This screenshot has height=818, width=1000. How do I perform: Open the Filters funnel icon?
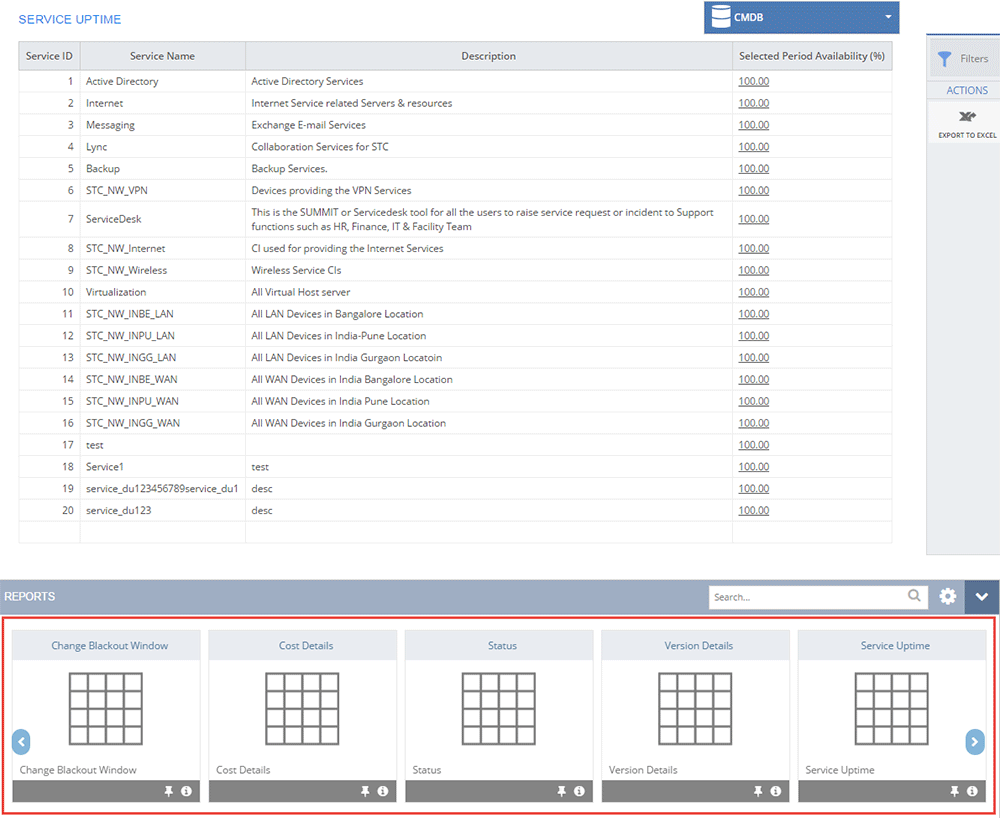pyautogui.click(x=945, y=59)
